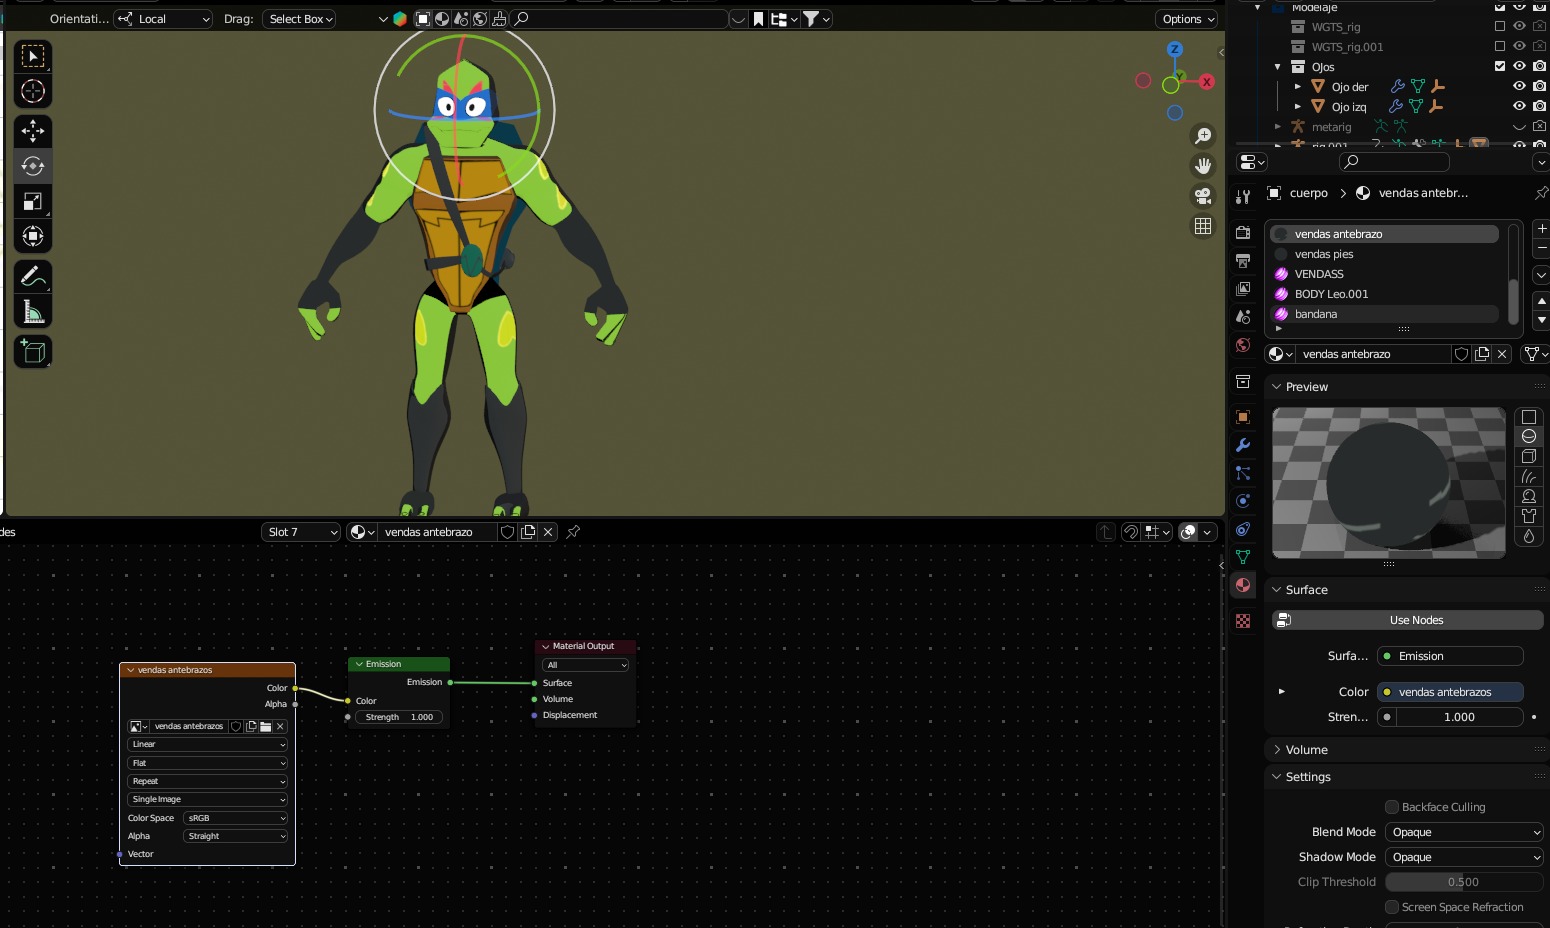Activate the Add Cube tool
The image size is (1550, 928).
point(33,351)
